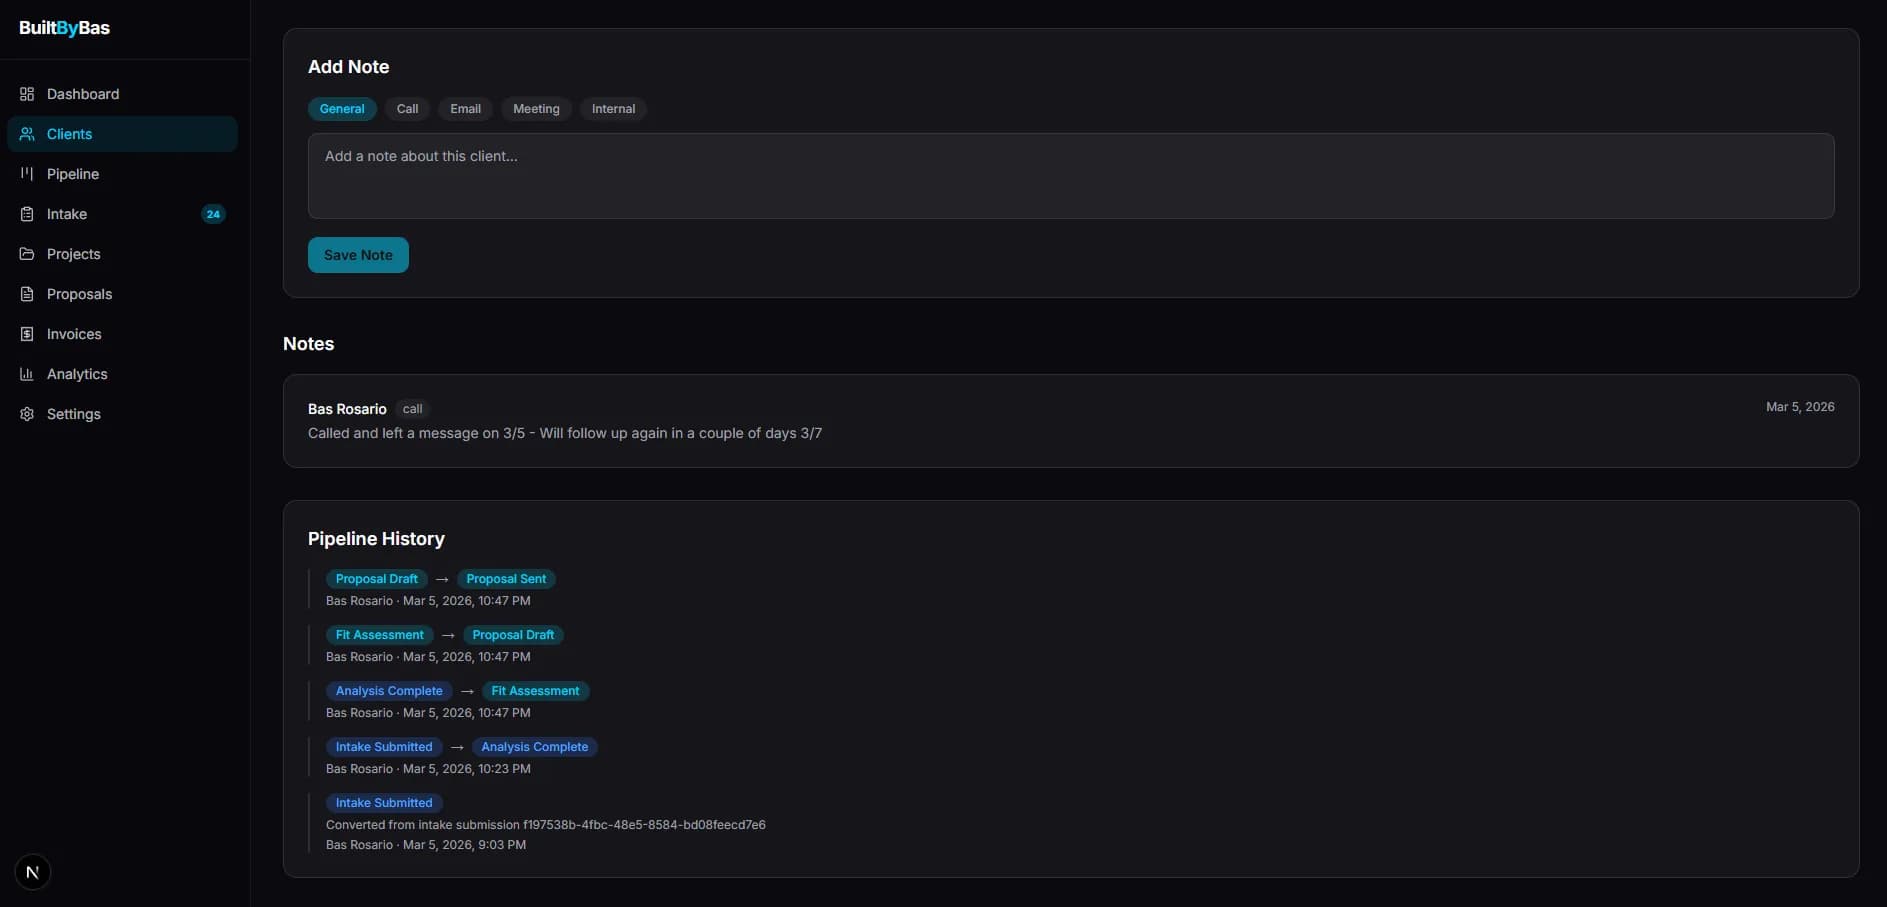Select the Call note type

(x=407, y=109)
